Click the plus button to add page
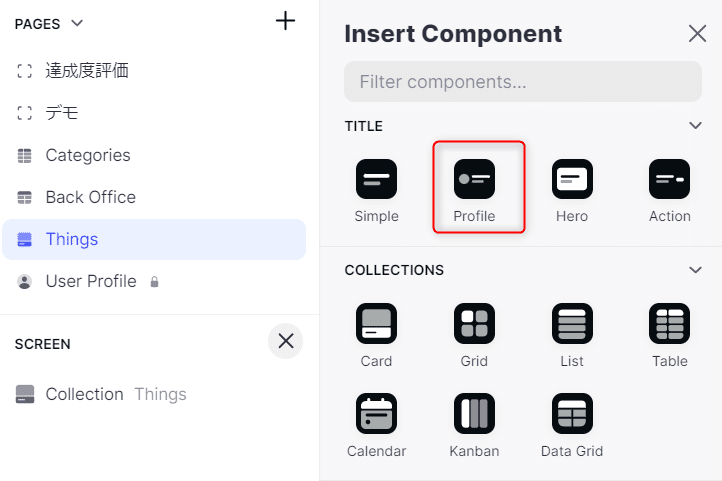This screenshot has width=722, height=481. (x=285, y=21)
